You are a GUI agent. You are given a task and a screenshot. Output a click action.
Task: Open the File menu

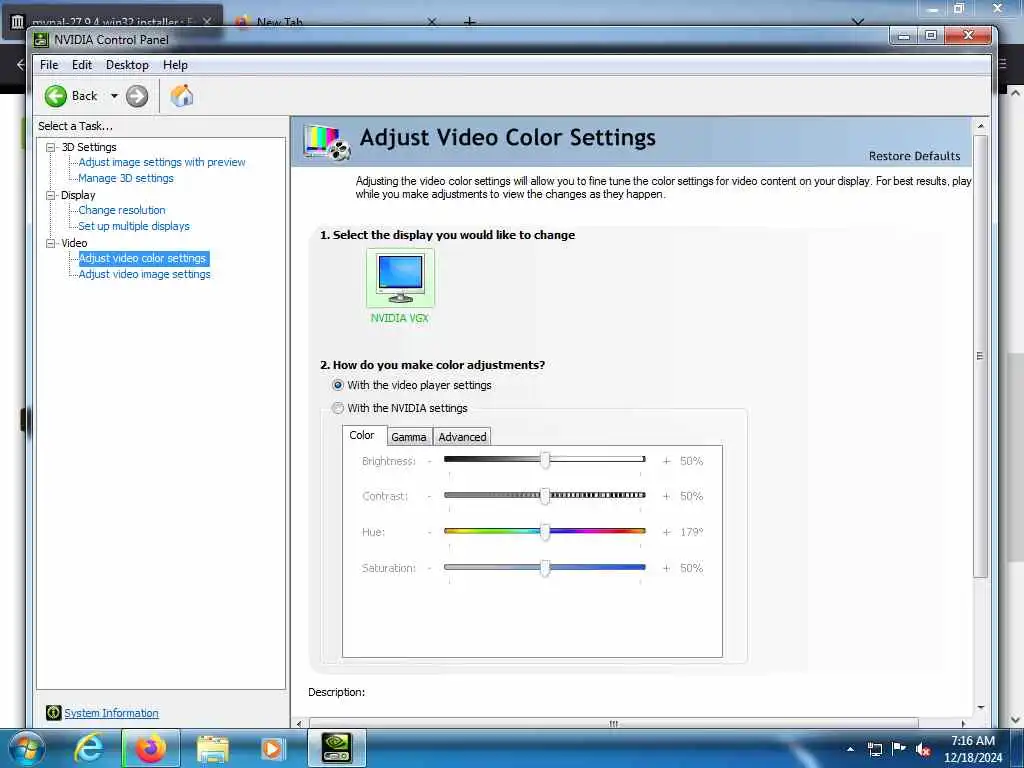point(49,65)
